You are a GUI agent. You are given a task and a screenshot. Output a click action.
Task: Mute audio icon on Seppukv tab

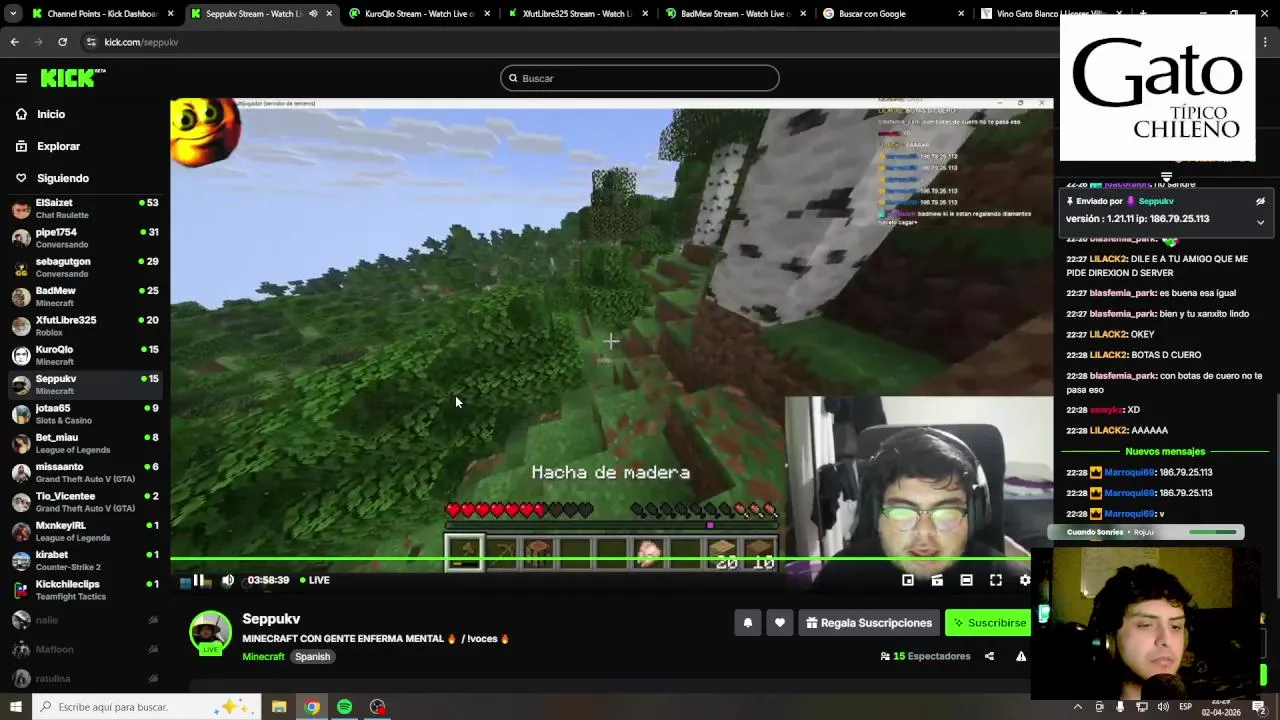click(x=313, y=14)
